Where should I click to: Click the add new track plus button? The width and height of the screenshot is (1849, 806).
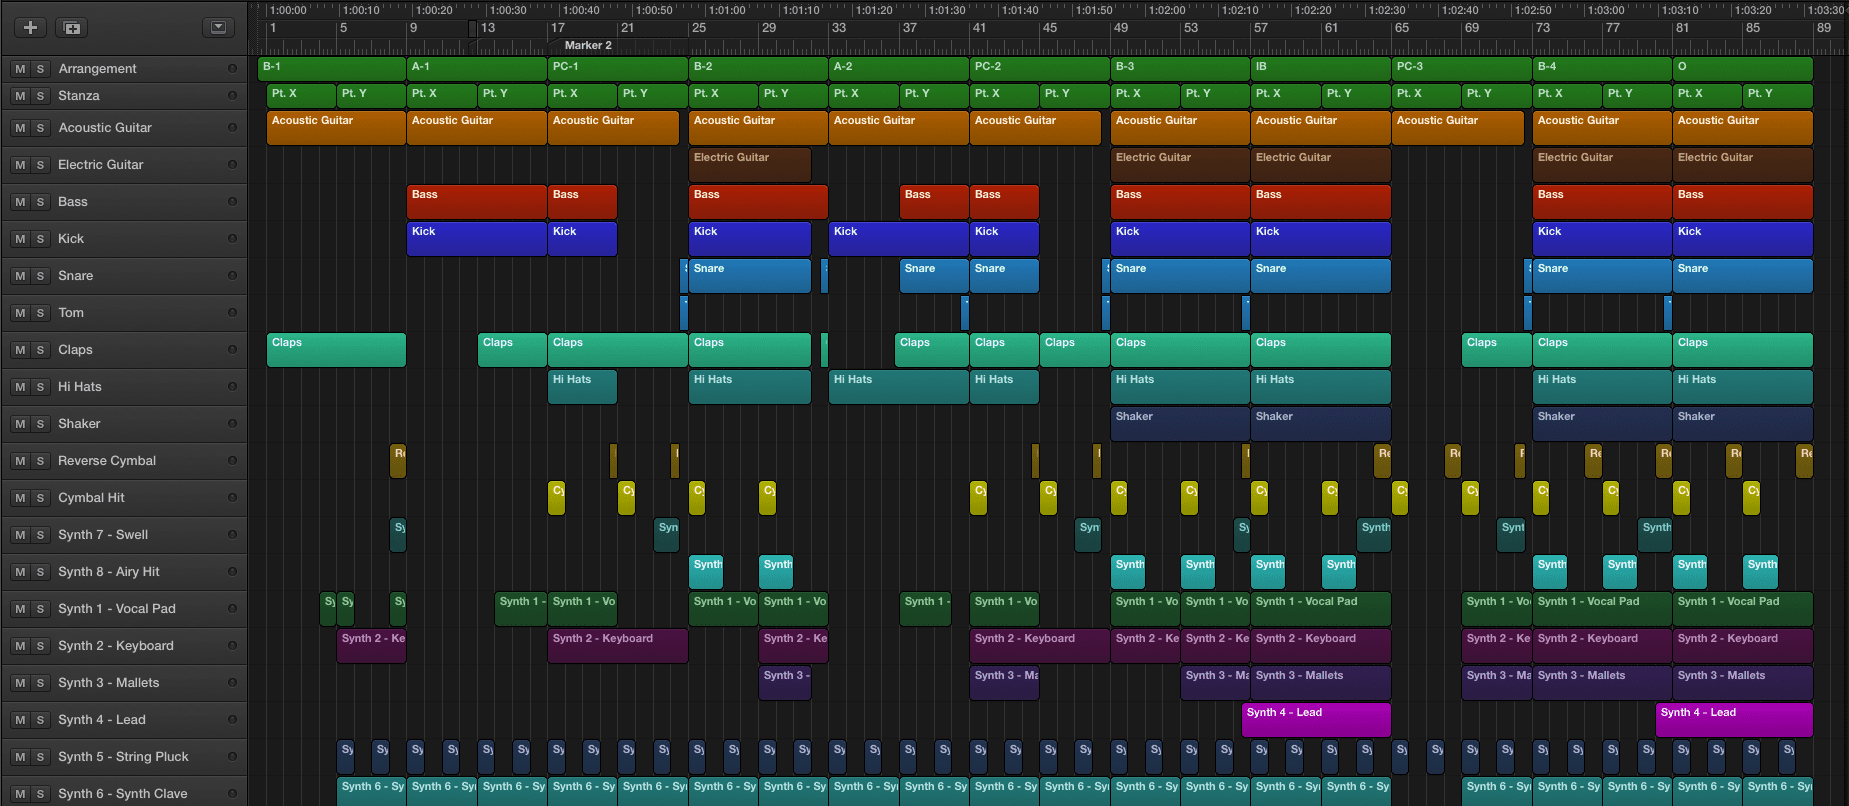pos(30,27)
